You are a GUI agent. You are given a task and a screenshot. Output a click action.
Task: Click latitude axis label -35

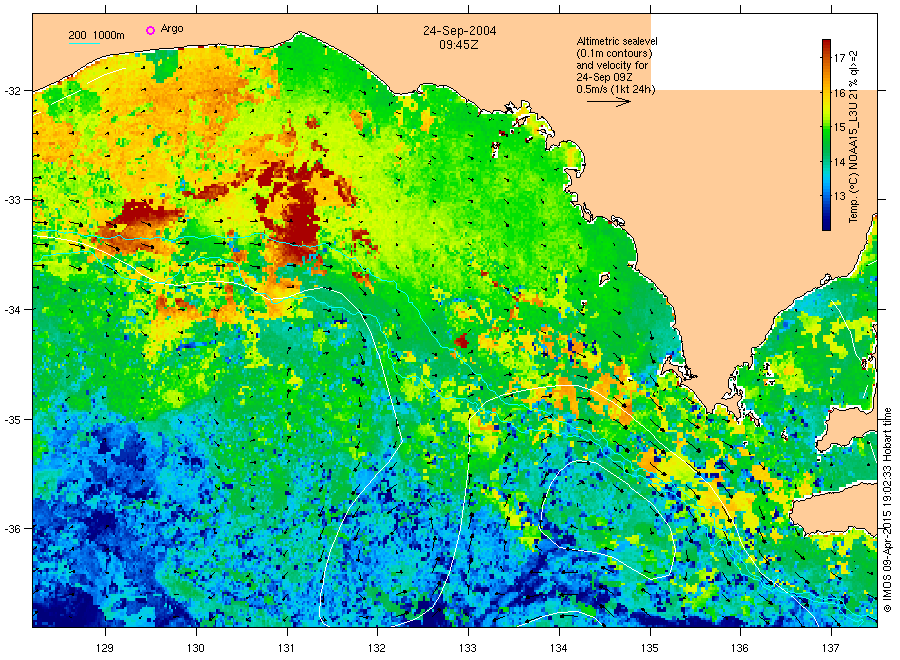(13, 420)
